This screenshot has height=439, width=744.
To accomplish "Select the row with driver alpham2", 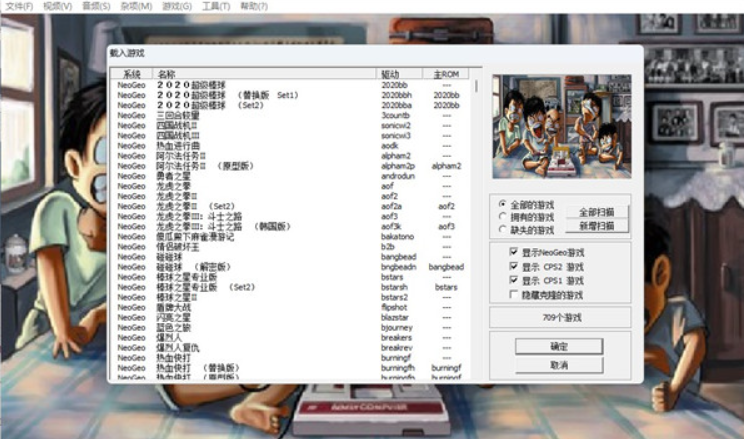I will point(291,156).
